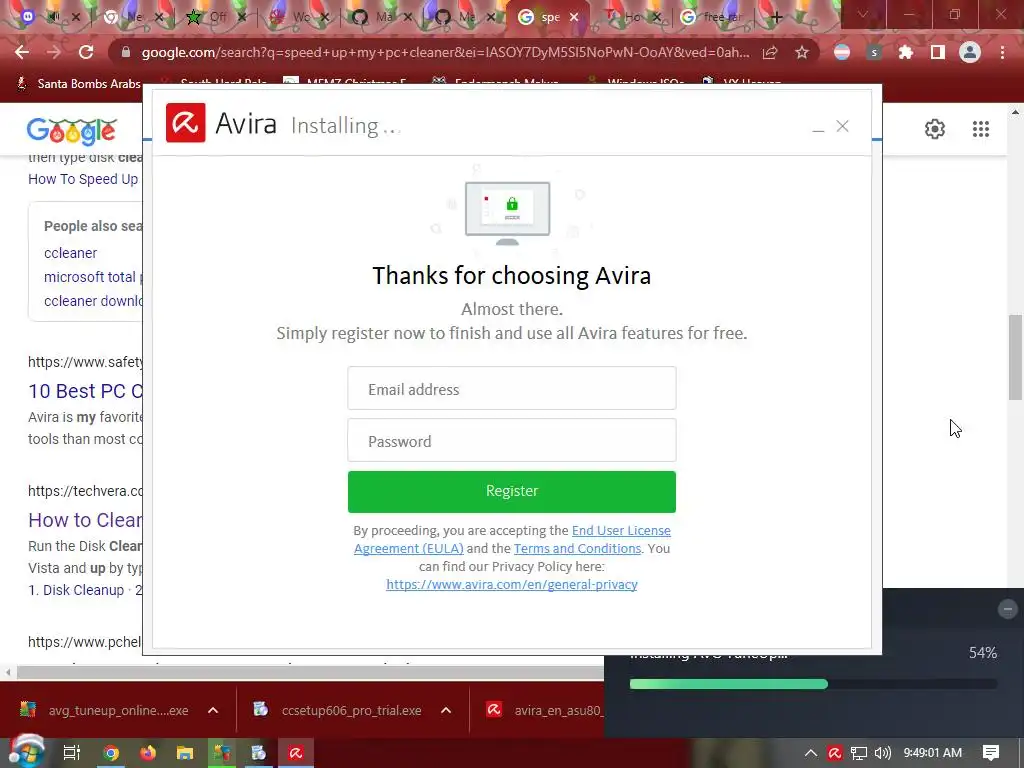Open Google search settings gear
This screenshot has width=1024, height=768.
point(935,129)
